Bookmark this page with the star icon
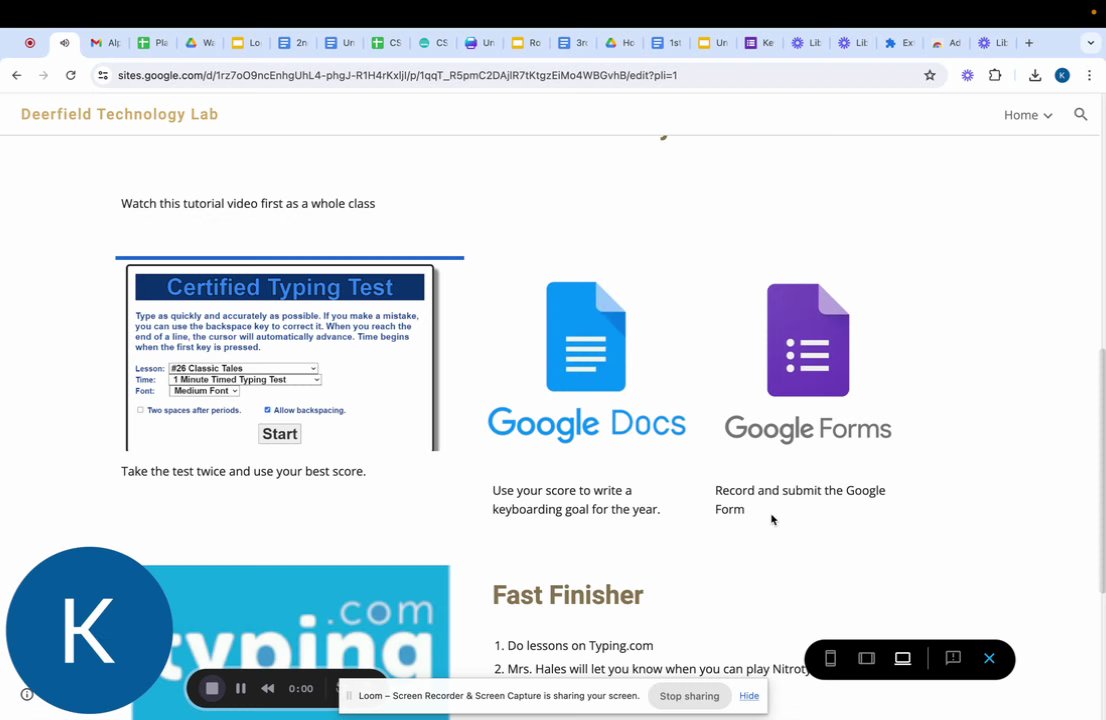 [930, 75]
